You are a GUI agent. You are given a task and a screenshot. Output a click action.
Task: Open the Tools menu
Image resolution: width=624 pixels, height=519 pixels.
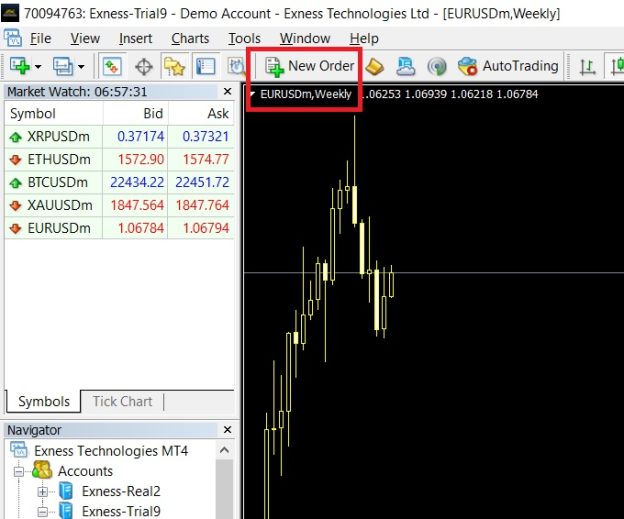[244, 39]
